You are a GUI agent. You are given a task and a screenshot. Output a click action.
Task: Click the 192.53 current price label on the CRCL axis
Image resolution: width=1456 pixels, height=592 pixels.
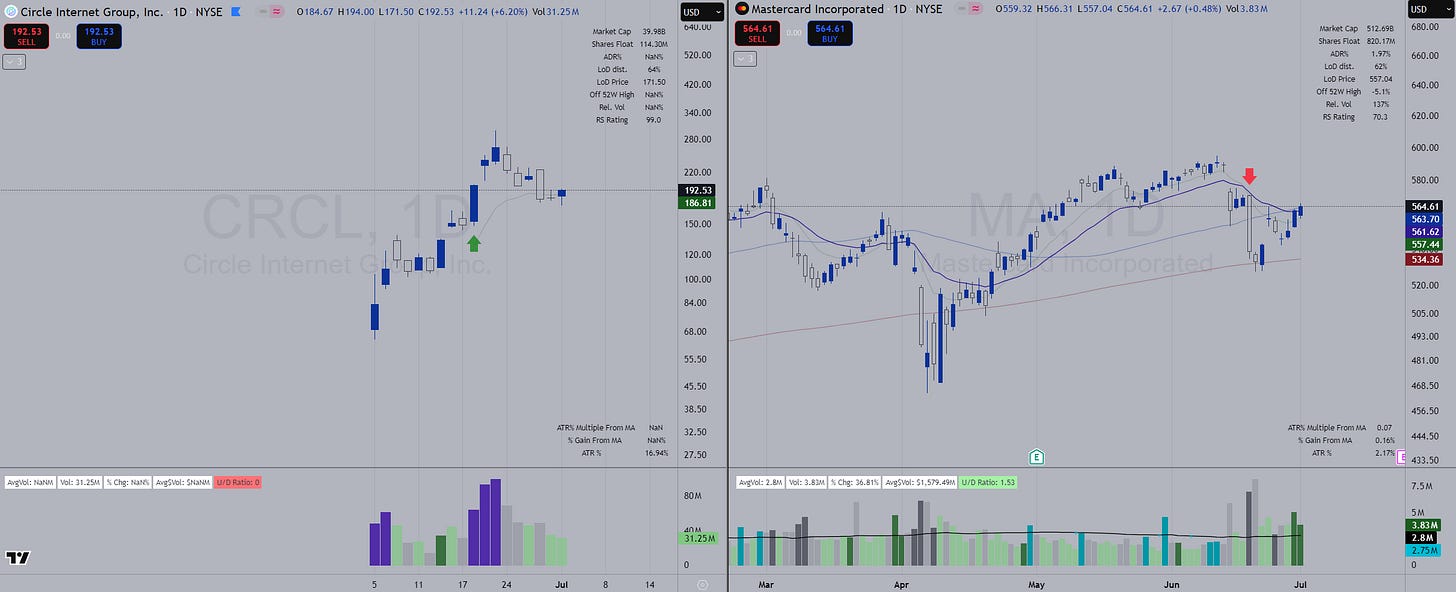[695, 190]
